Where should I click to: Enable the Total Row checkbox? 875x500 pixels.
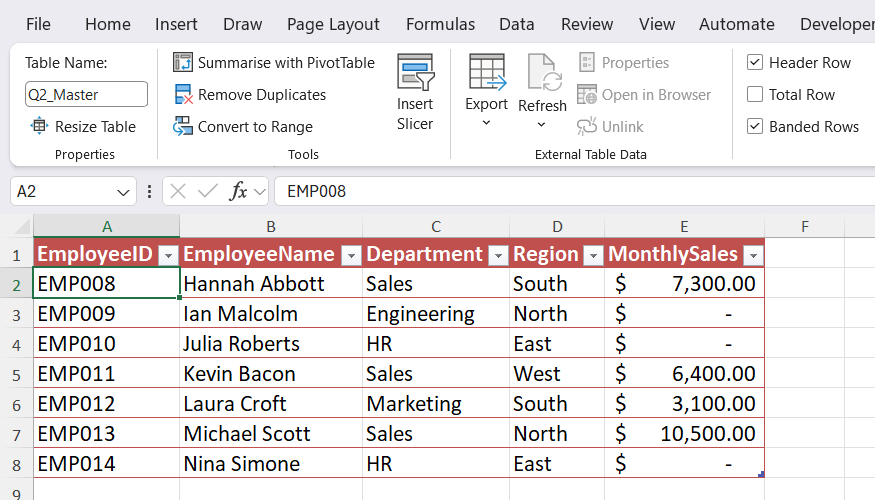coord(754,94)
